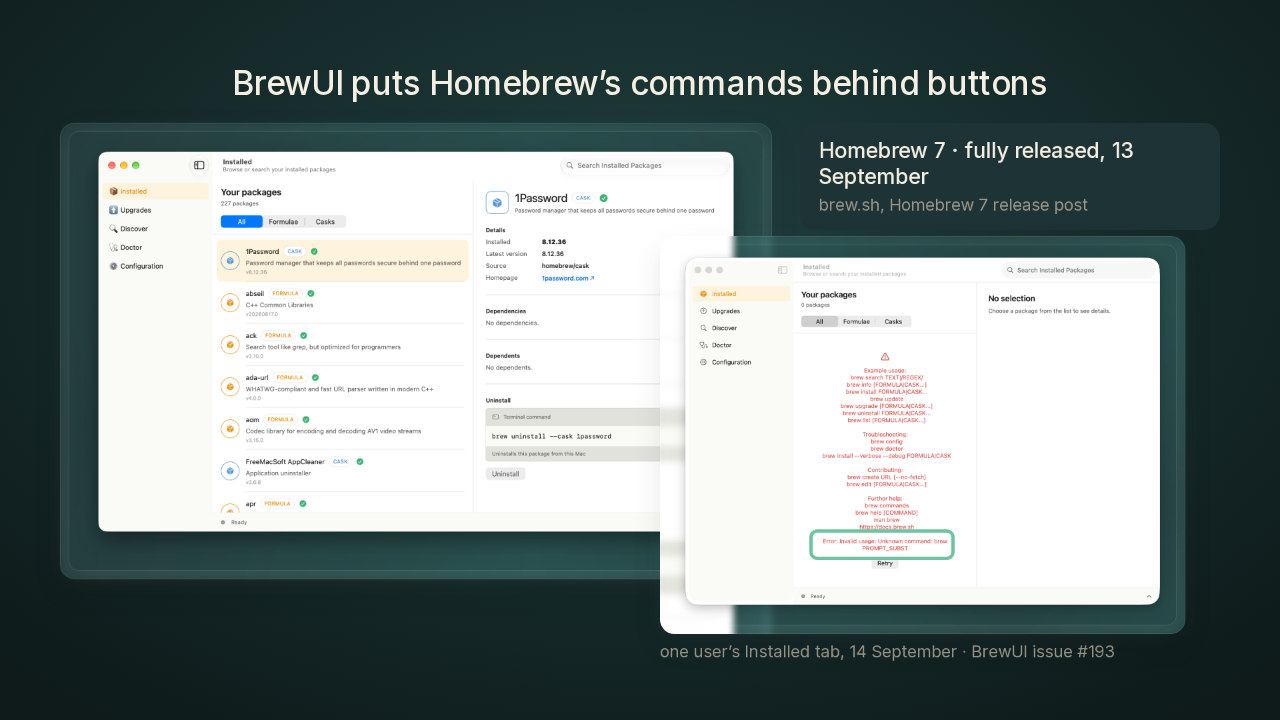Open the 1password.com homepage link
This screenshot has width=1280, height=720.
(x=568, y=278)
